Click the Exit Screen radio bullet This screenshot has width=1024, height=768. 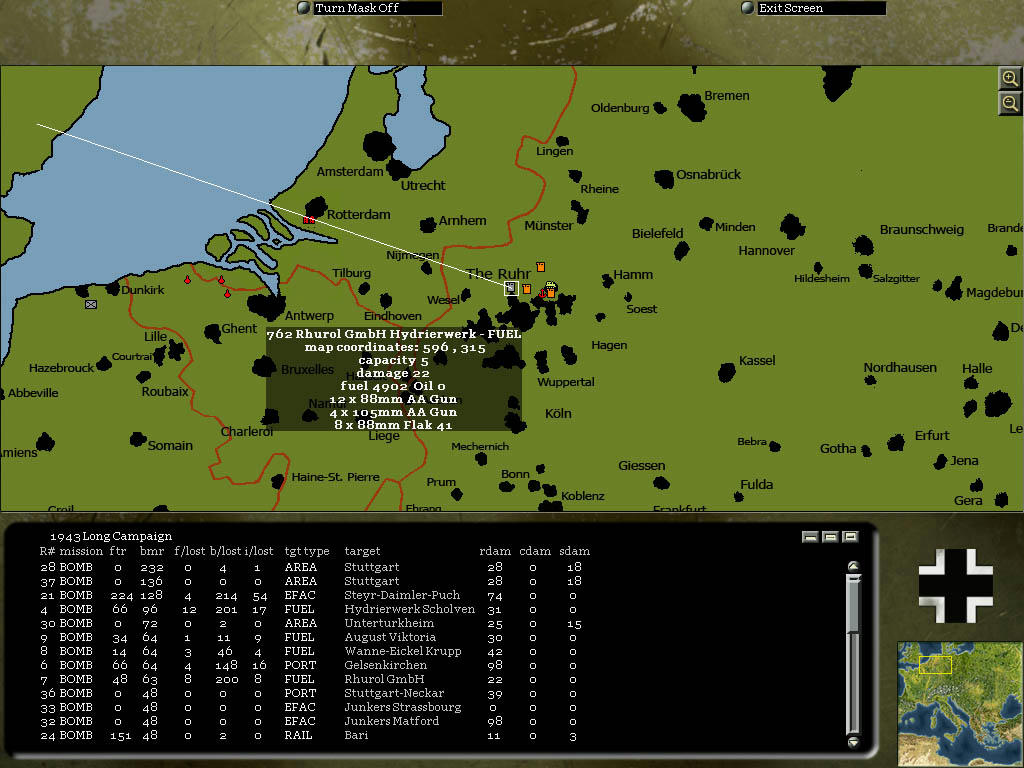click(x=748, y=8)
